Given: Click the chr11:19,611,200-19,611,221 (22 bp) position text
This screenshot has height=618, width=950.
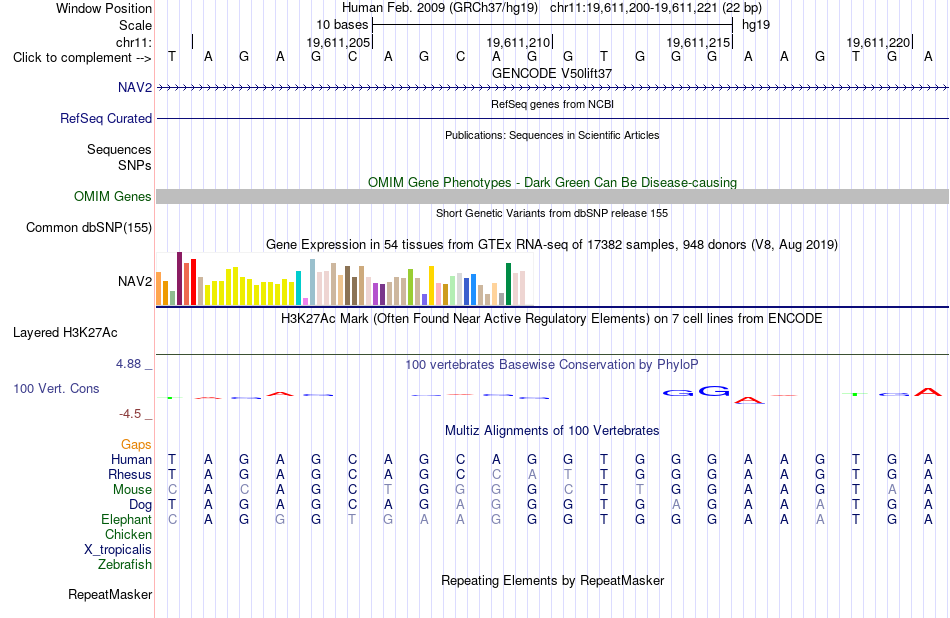Looking at the screenshot, I should 656,8.
